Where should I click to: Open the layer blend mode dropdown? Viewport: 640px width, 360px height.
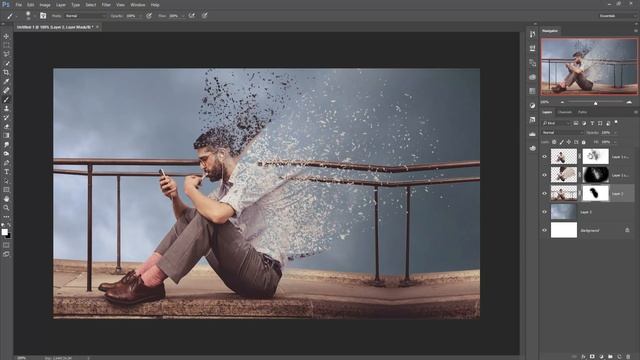tap(562, 133)
